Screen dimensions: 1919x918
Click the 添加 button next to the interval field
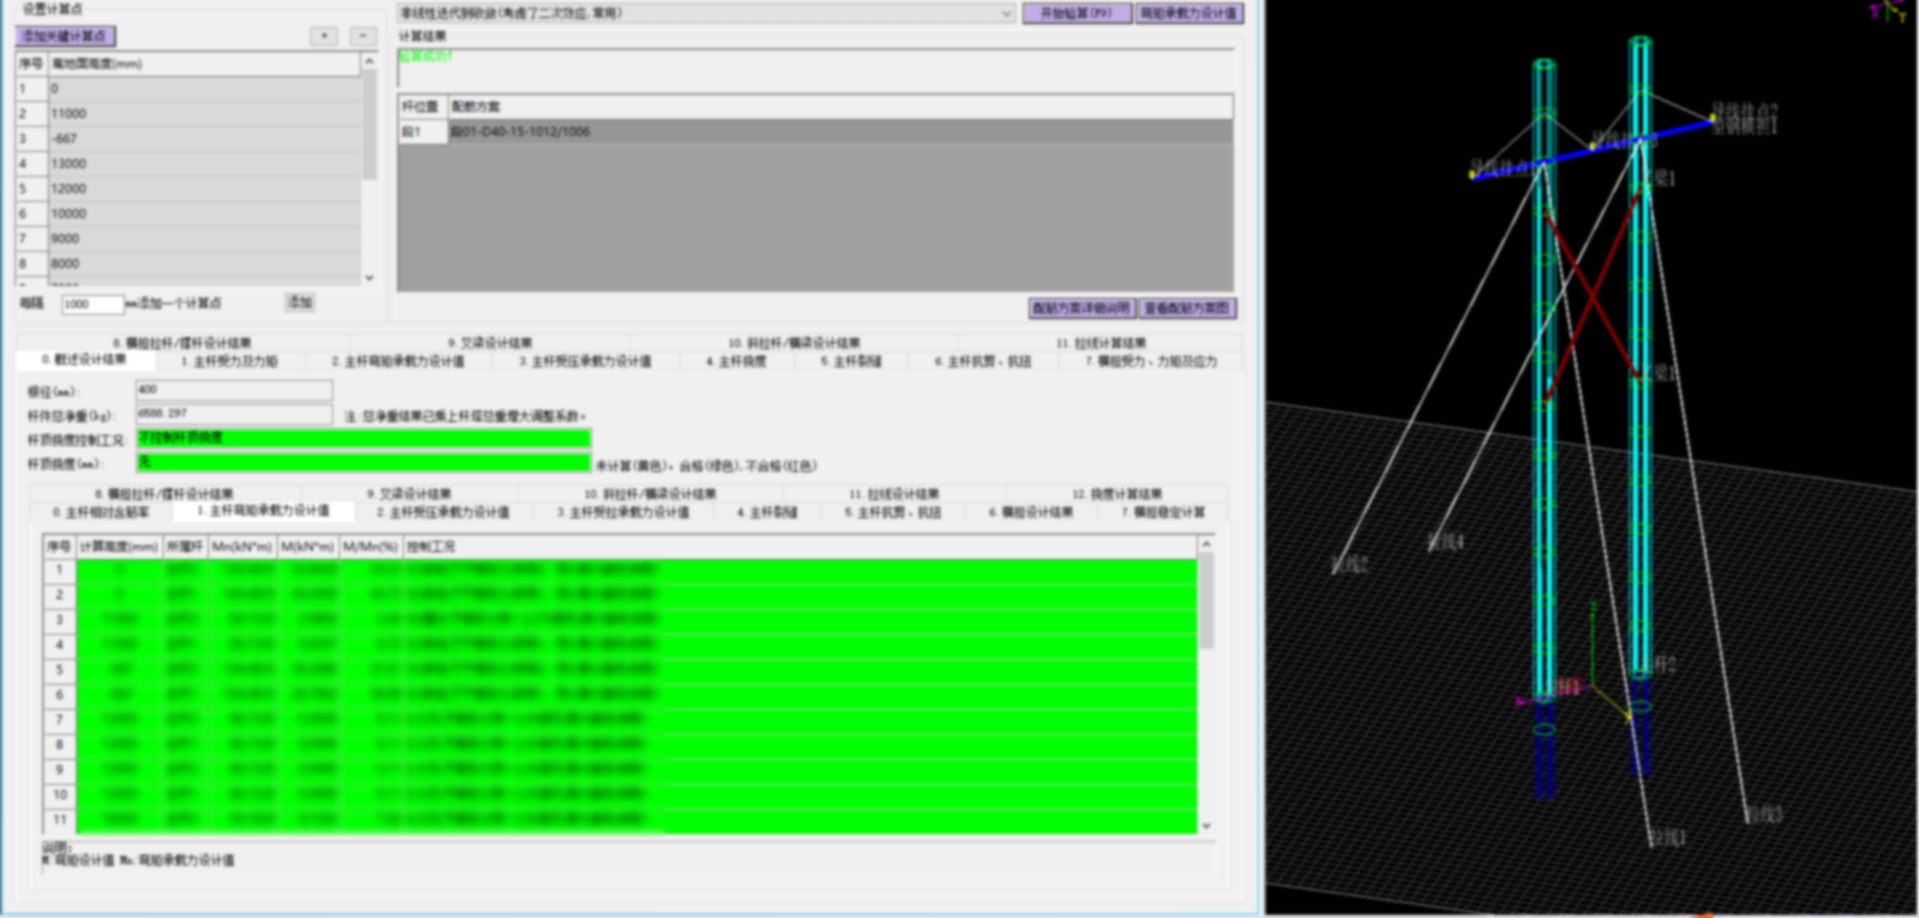(x=300, y=302)
